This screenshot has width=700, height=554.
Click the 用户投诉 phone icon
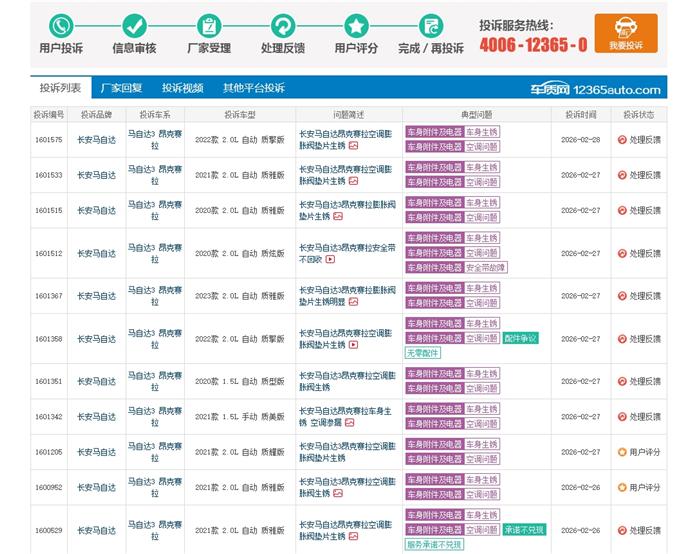click(61, 25)
